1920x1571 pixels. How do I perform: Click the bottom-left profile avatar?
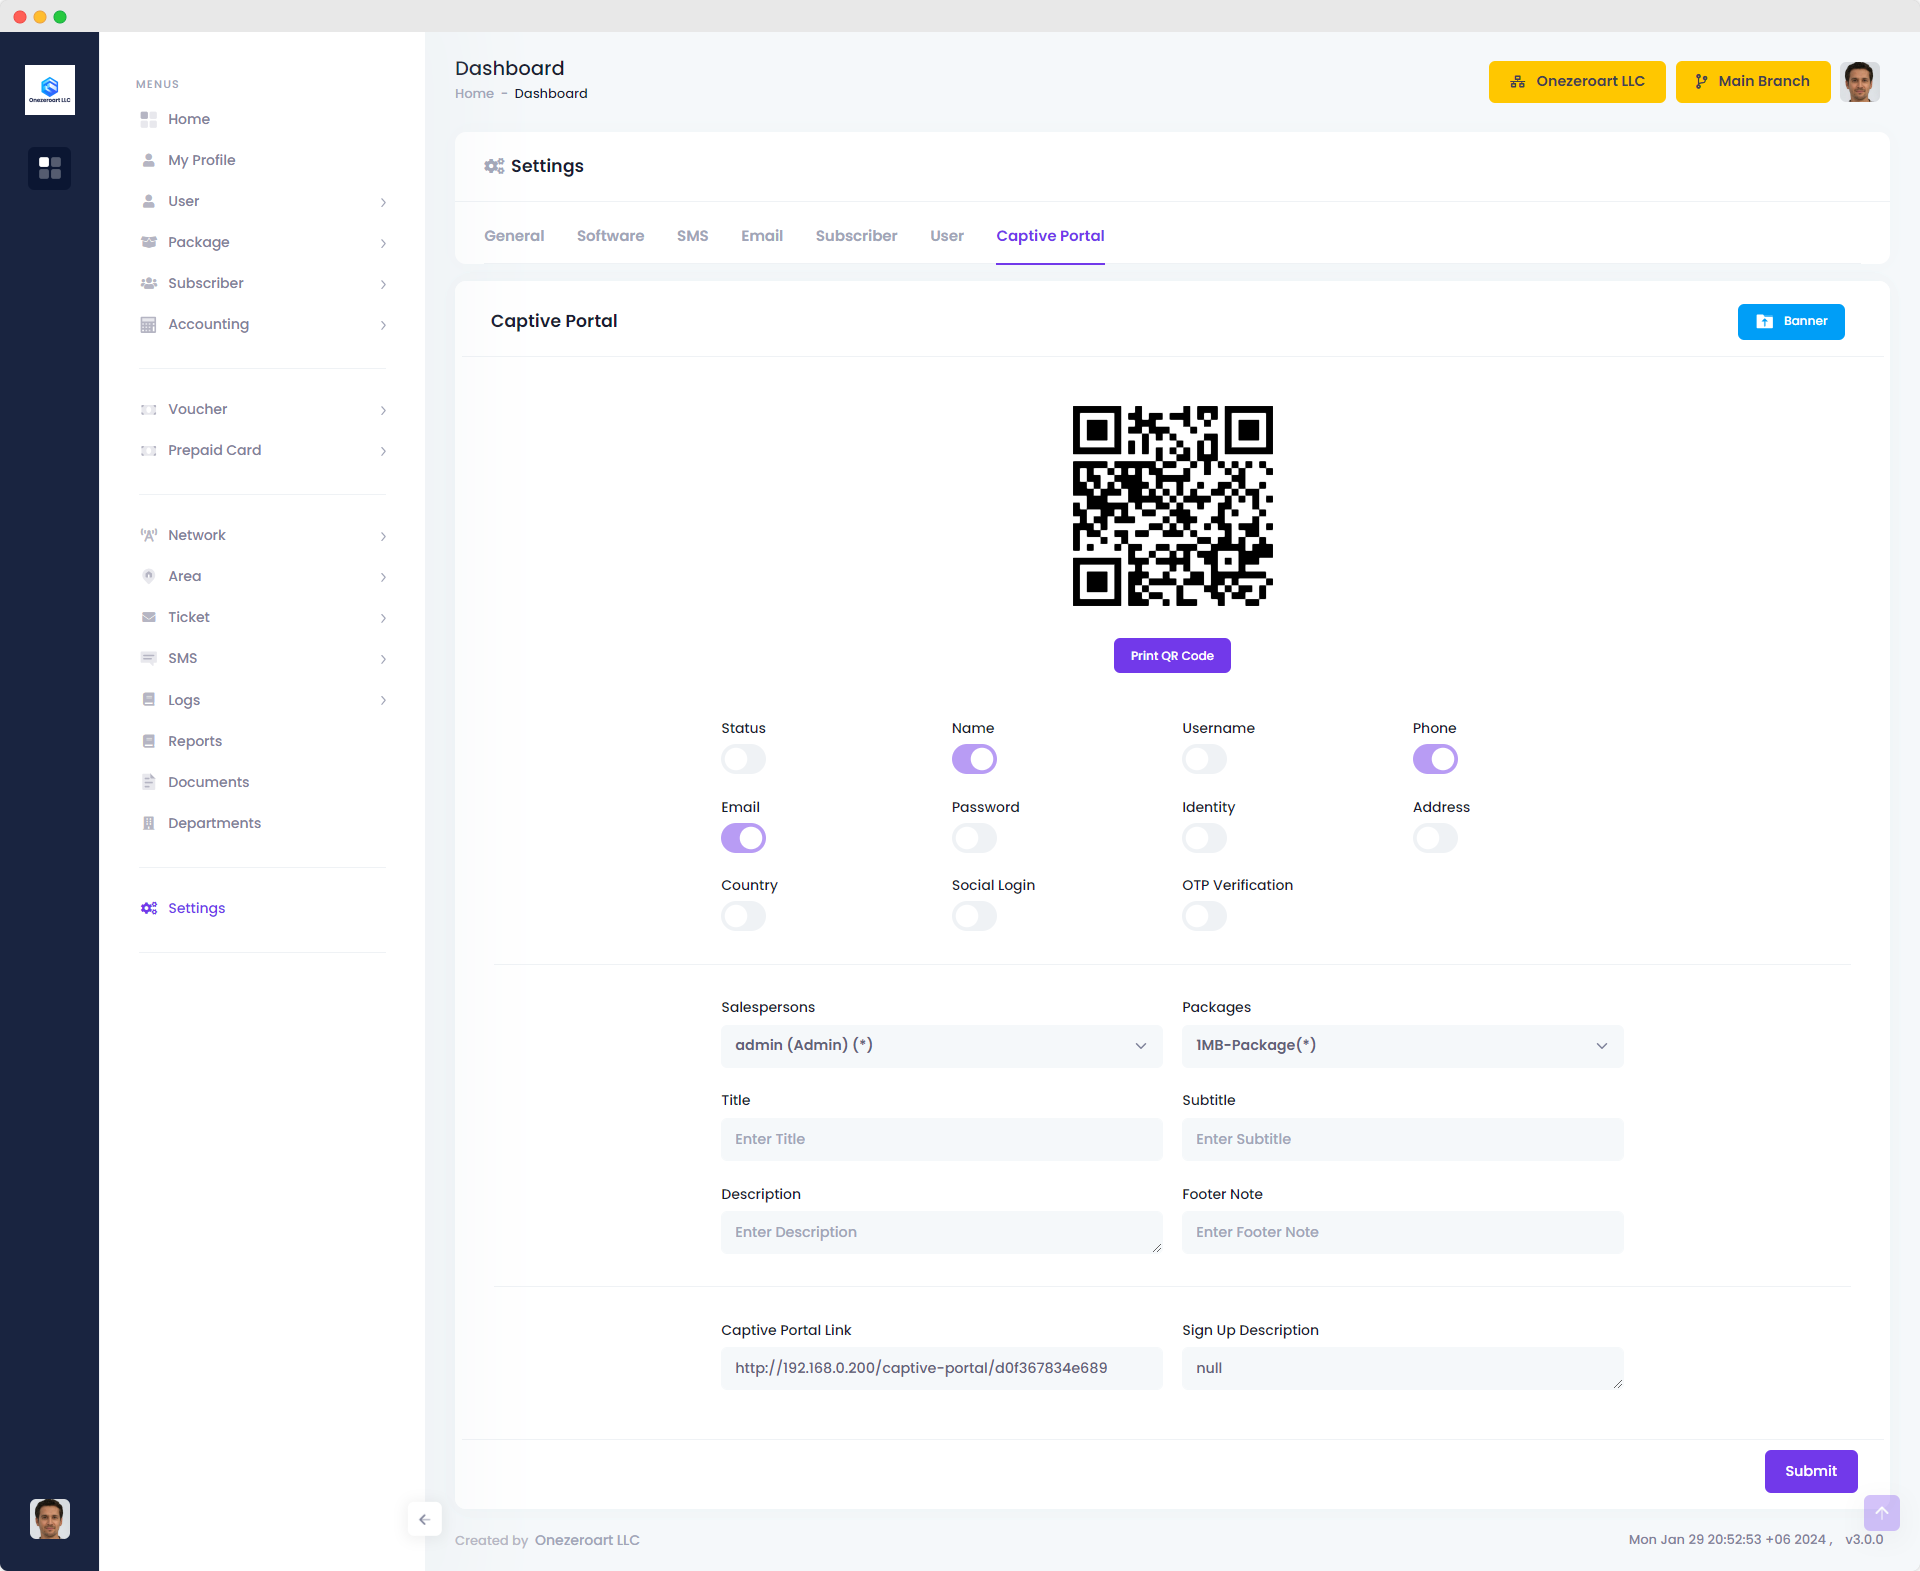[50, 1518]
